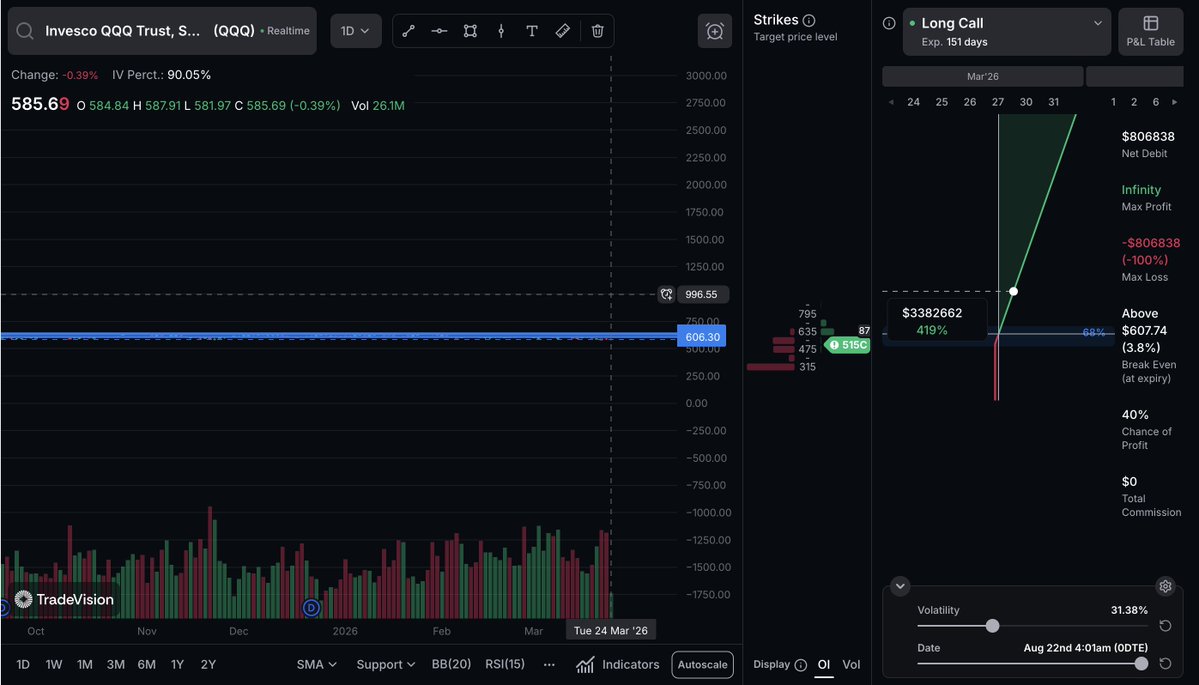Screen dimensions: 1199x685
Task: Open the 1D interval dropdown
Action: [356, 31]
